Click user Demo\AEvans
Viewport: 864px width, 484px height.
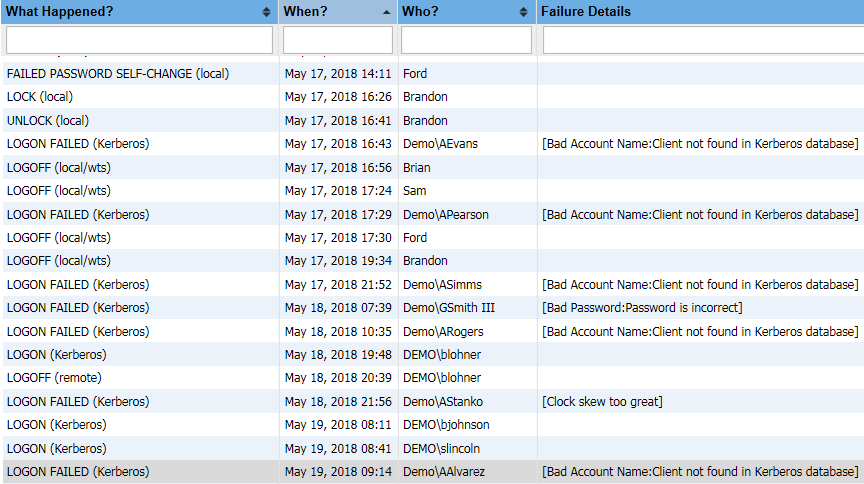440,144
